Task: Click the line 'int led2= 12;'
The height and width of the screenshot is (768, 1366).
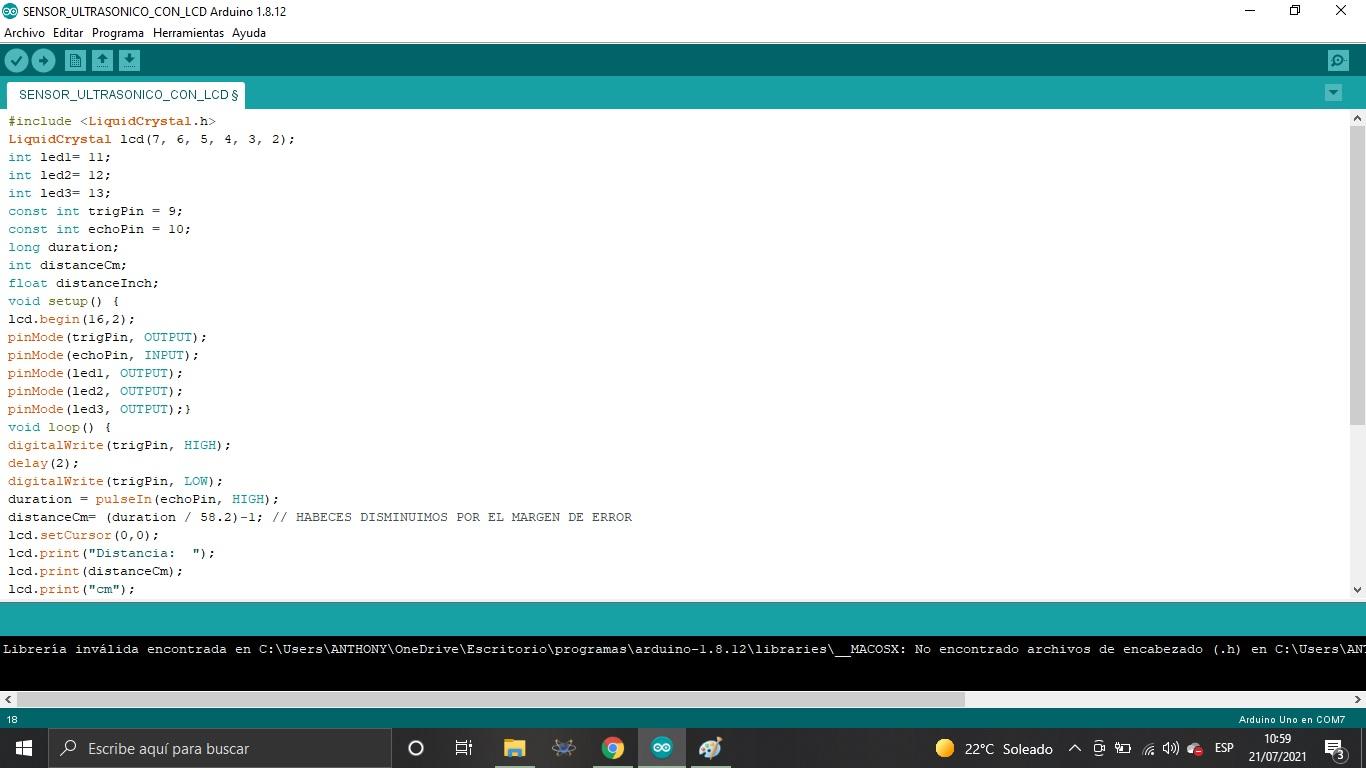Action: tap(60, 175)
